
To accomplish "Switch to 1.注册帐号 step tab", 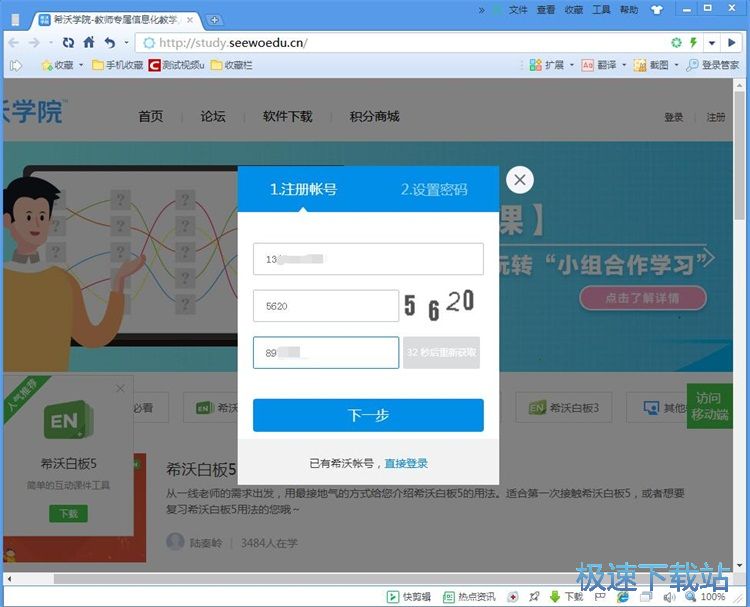I will point(303,189).
